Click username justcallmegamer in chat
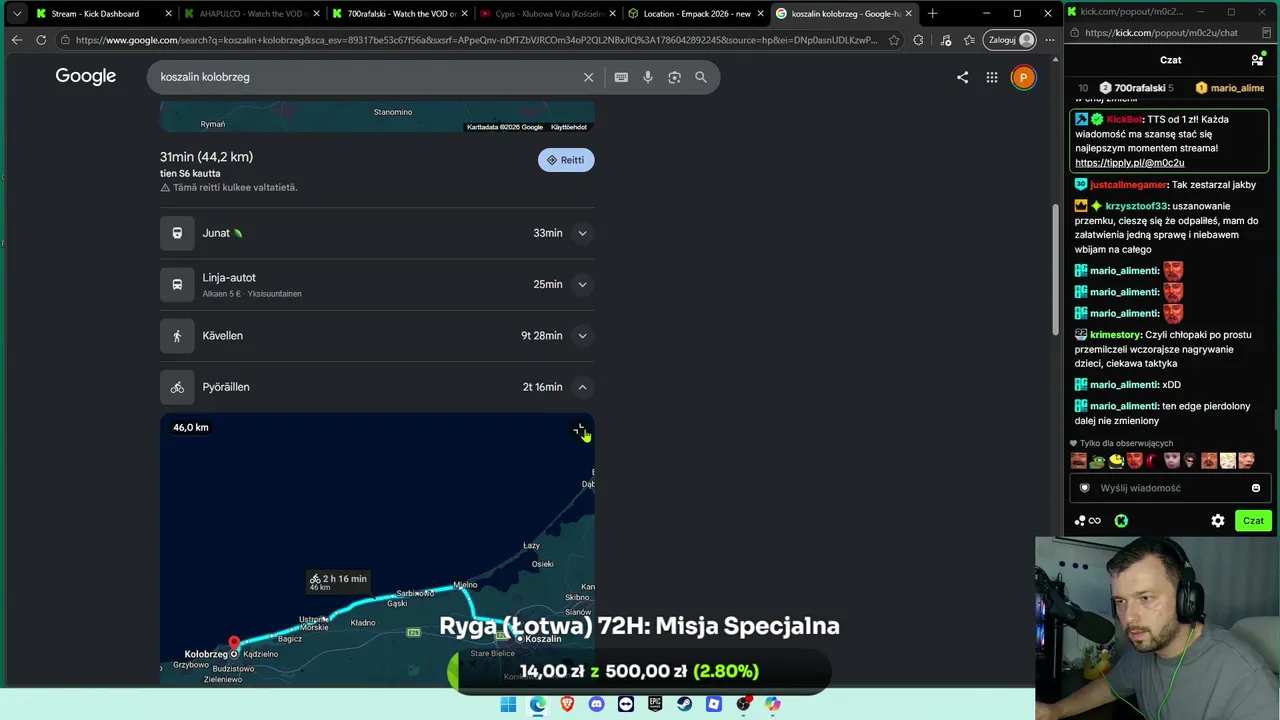This screenshot has width=1280, height=720. pyautogui.click(x=1128, y=185)
